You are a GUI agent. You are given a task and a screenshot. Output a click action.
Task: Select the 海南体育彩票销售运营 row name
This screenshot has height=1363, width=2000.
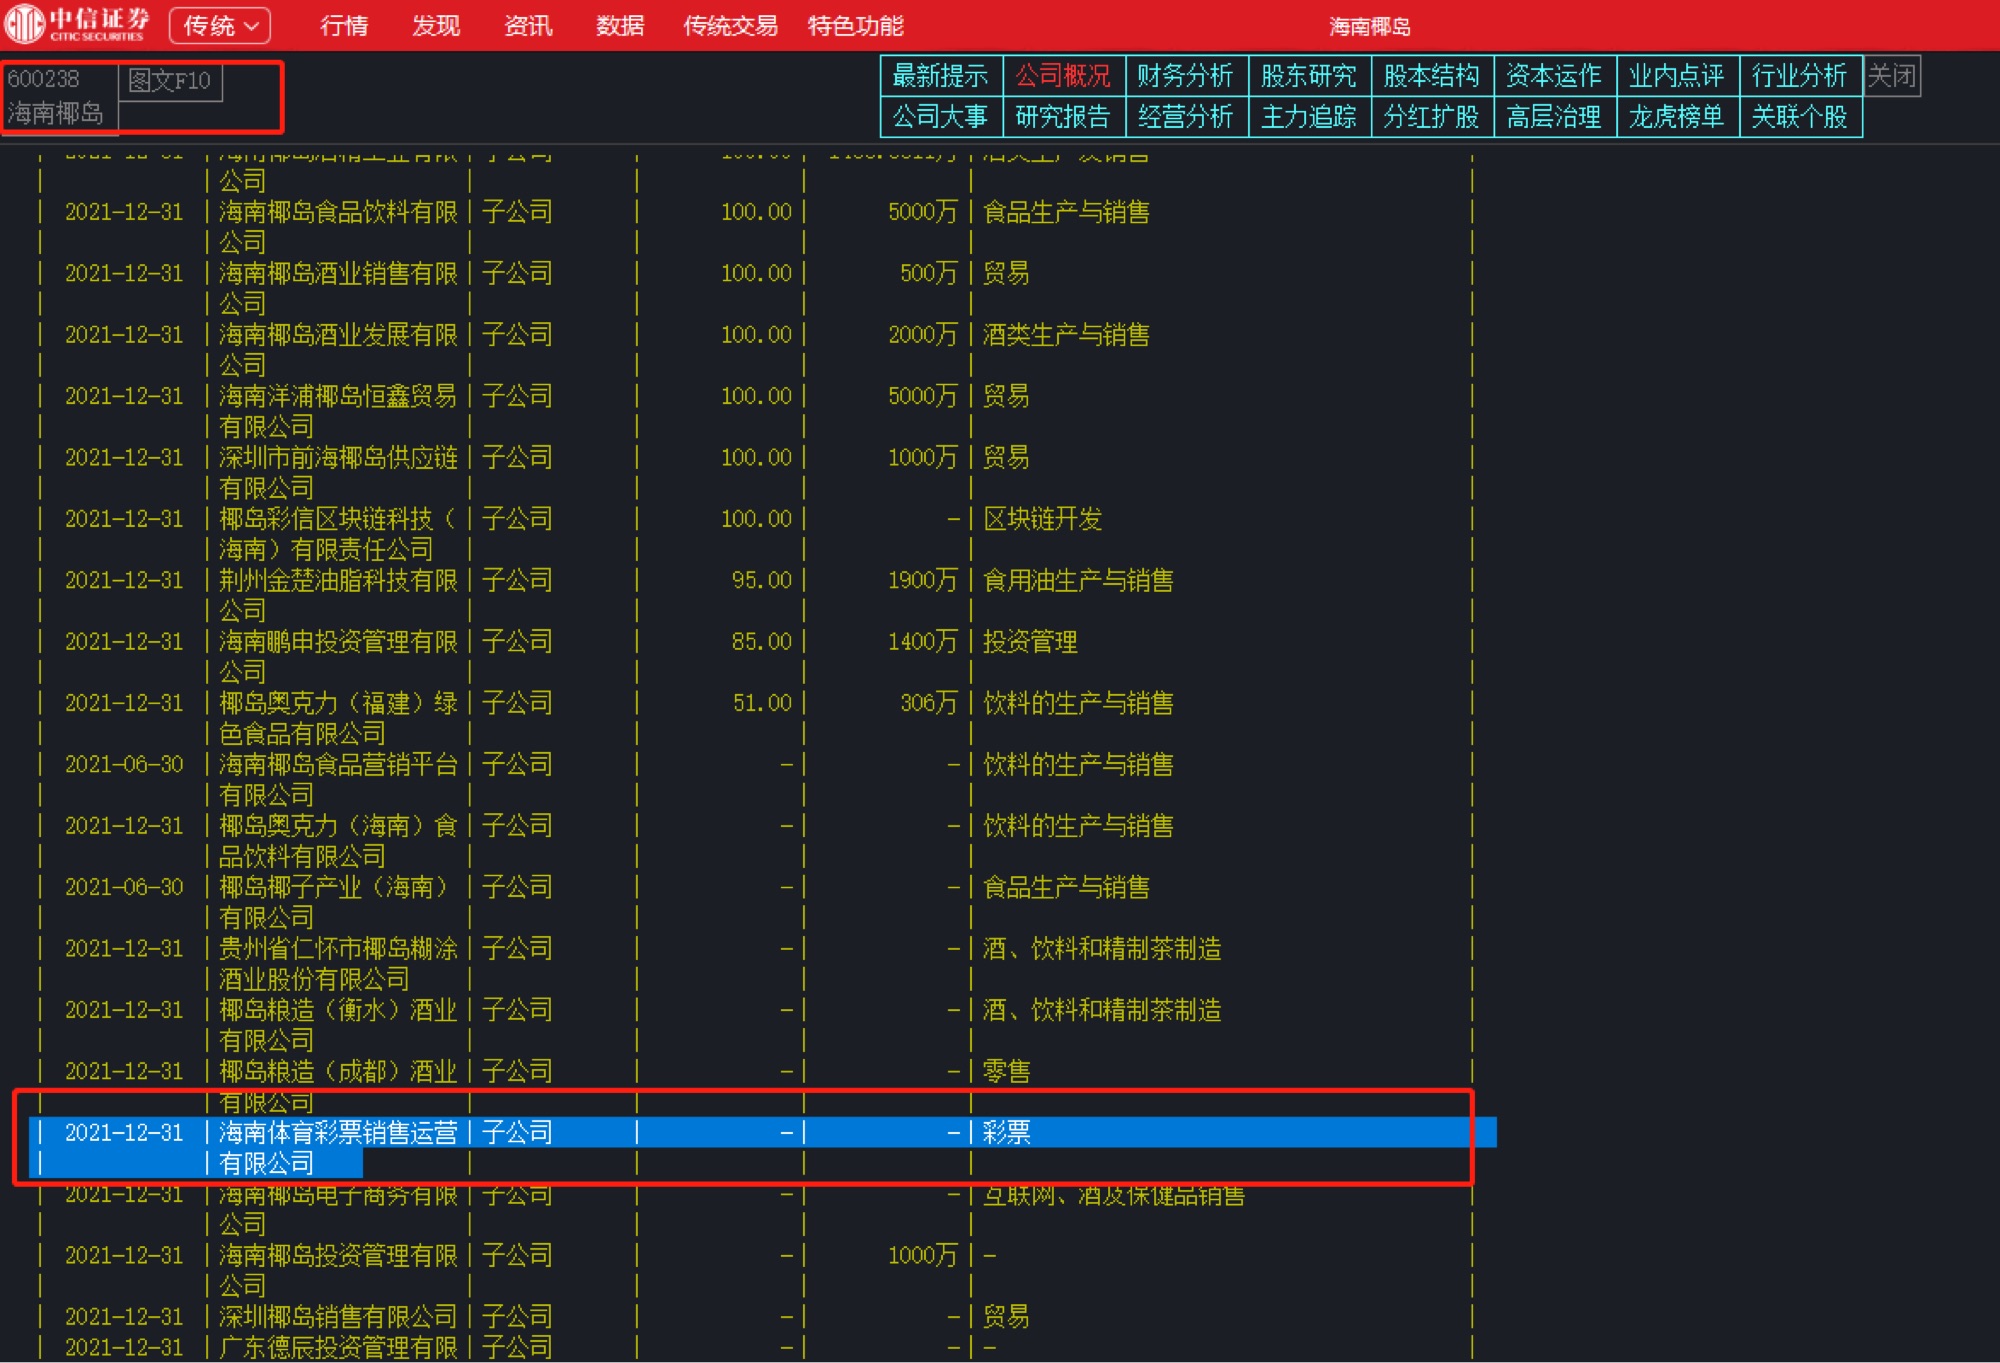coord(338,1132)
